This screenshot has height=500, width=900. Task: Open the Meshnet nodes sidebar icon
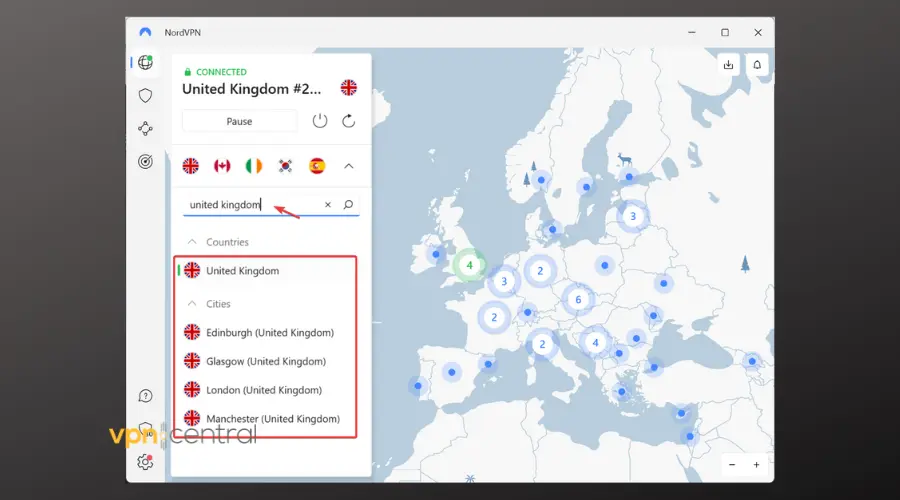[x=145, y=129]
